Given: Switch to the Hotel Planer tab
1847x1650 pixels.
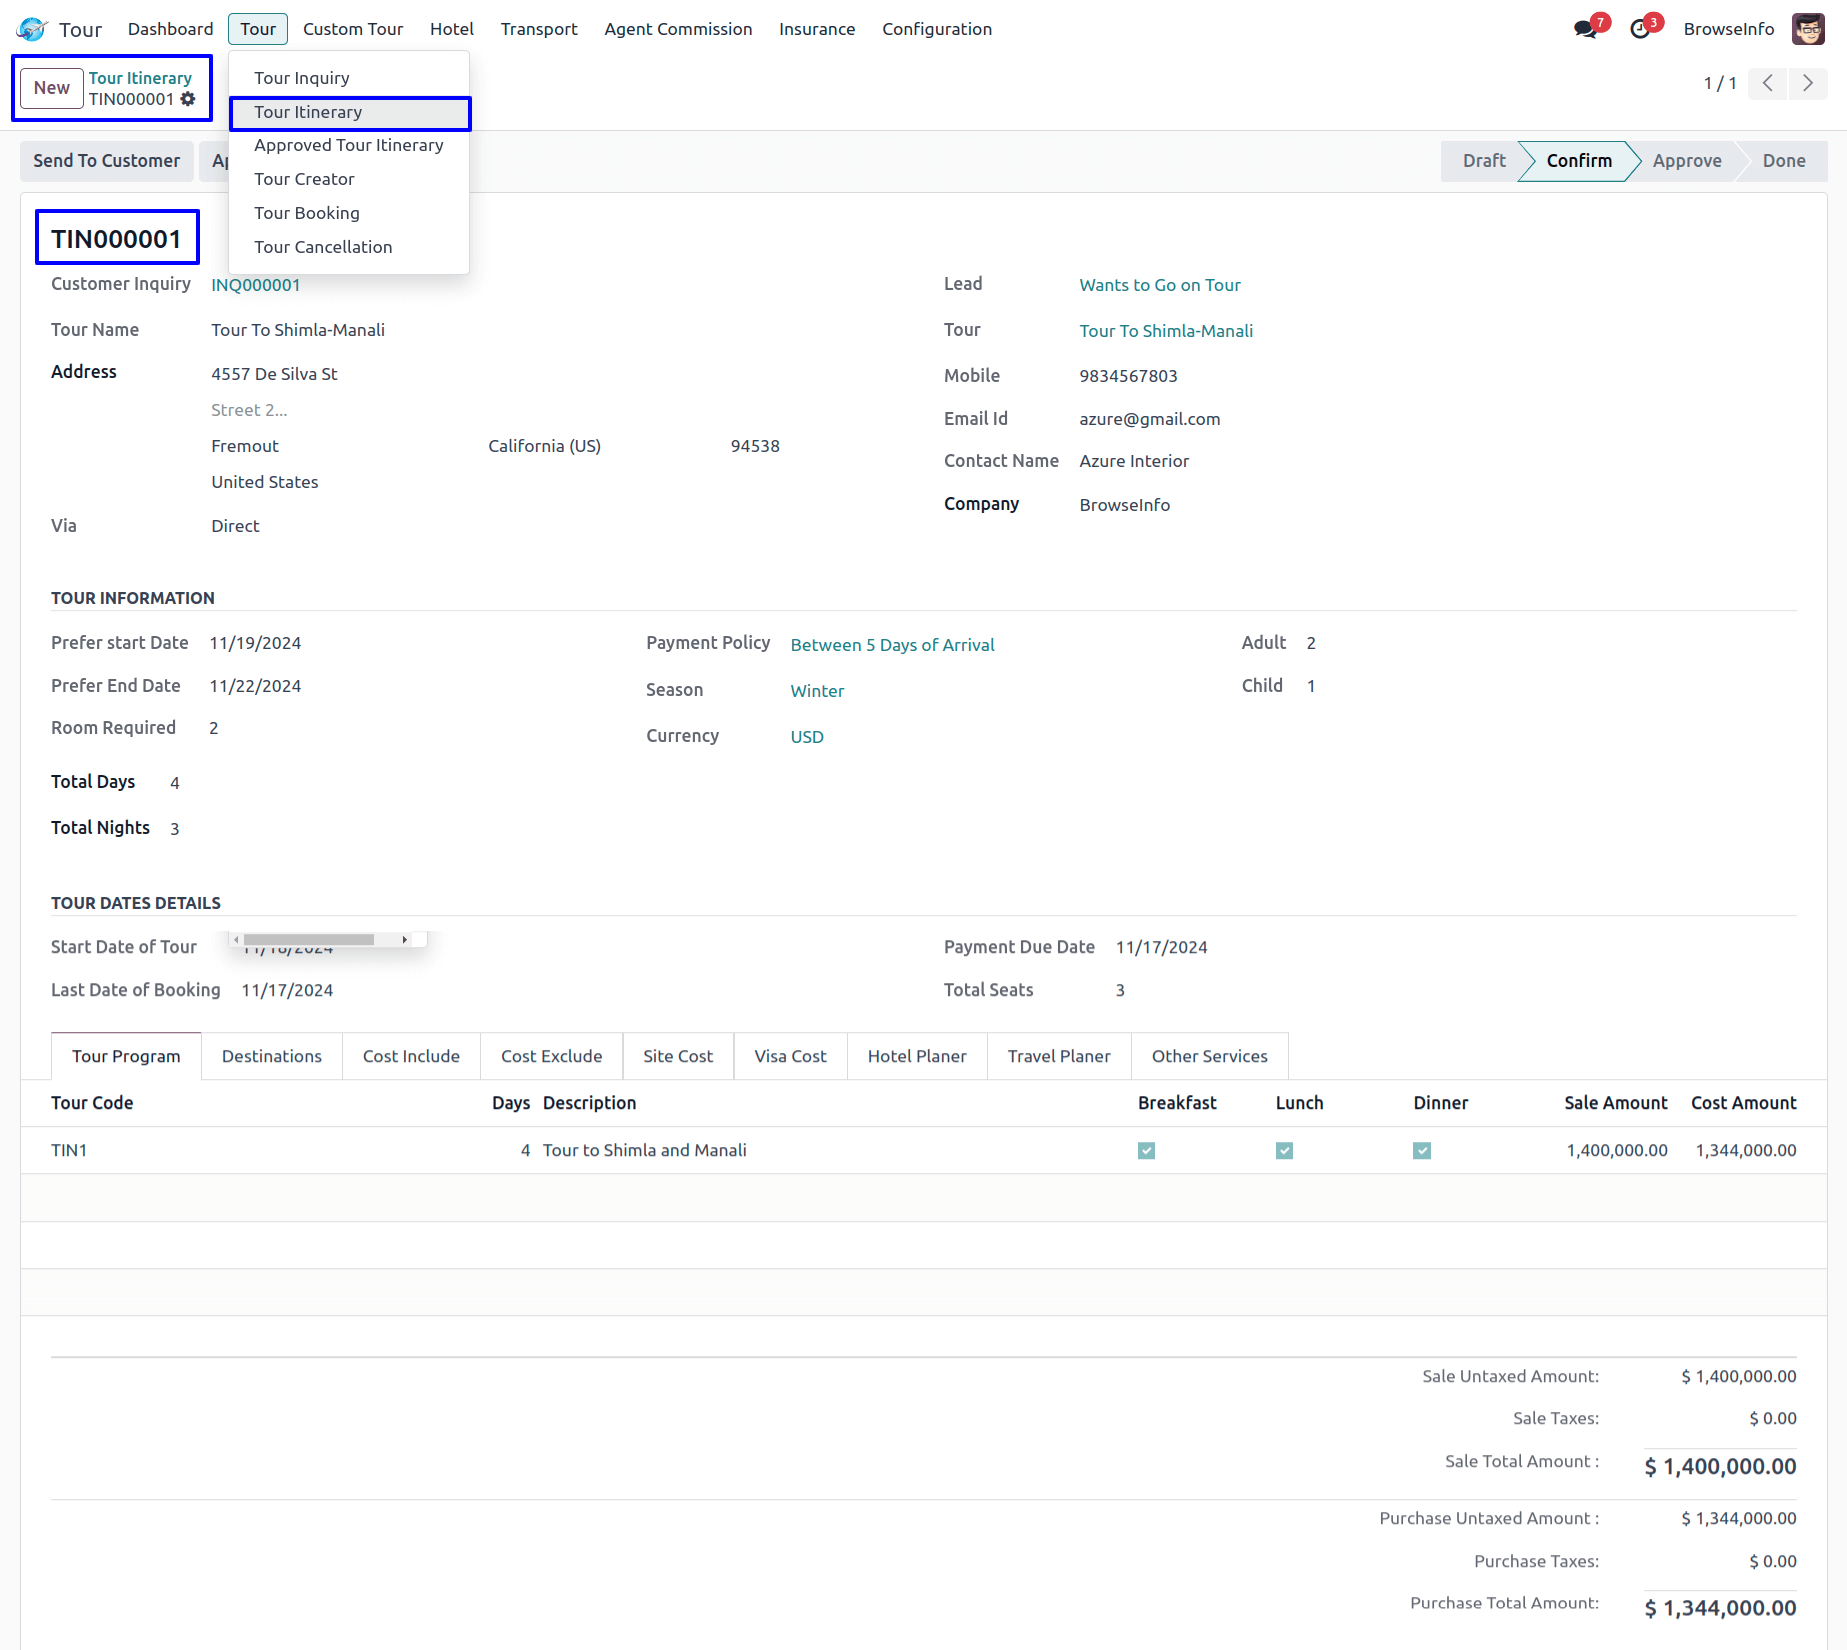Looking at the screenshot, I should coord(916,1056).
